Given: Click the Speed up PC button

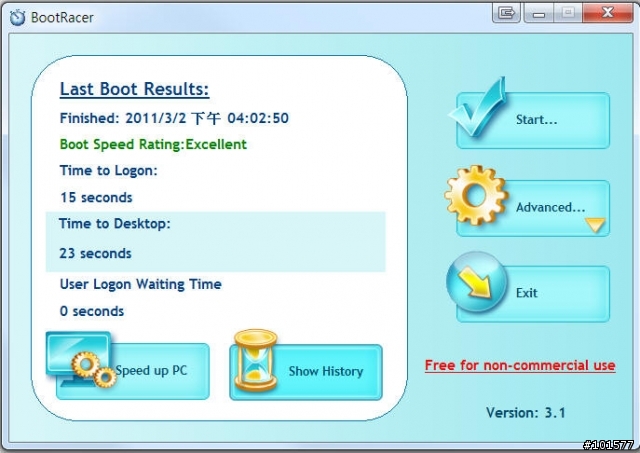Looking at the screenshot, I should tap(133, 371).
